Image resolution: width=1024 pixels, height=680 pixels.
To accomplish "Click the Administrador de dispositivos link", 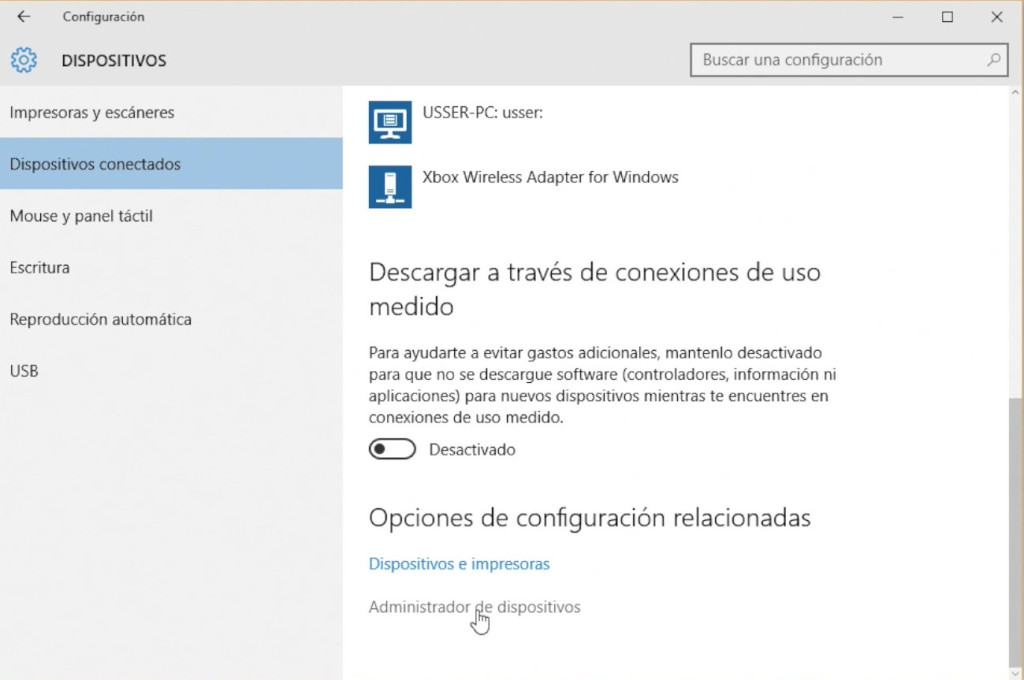I will click(474, 607).
